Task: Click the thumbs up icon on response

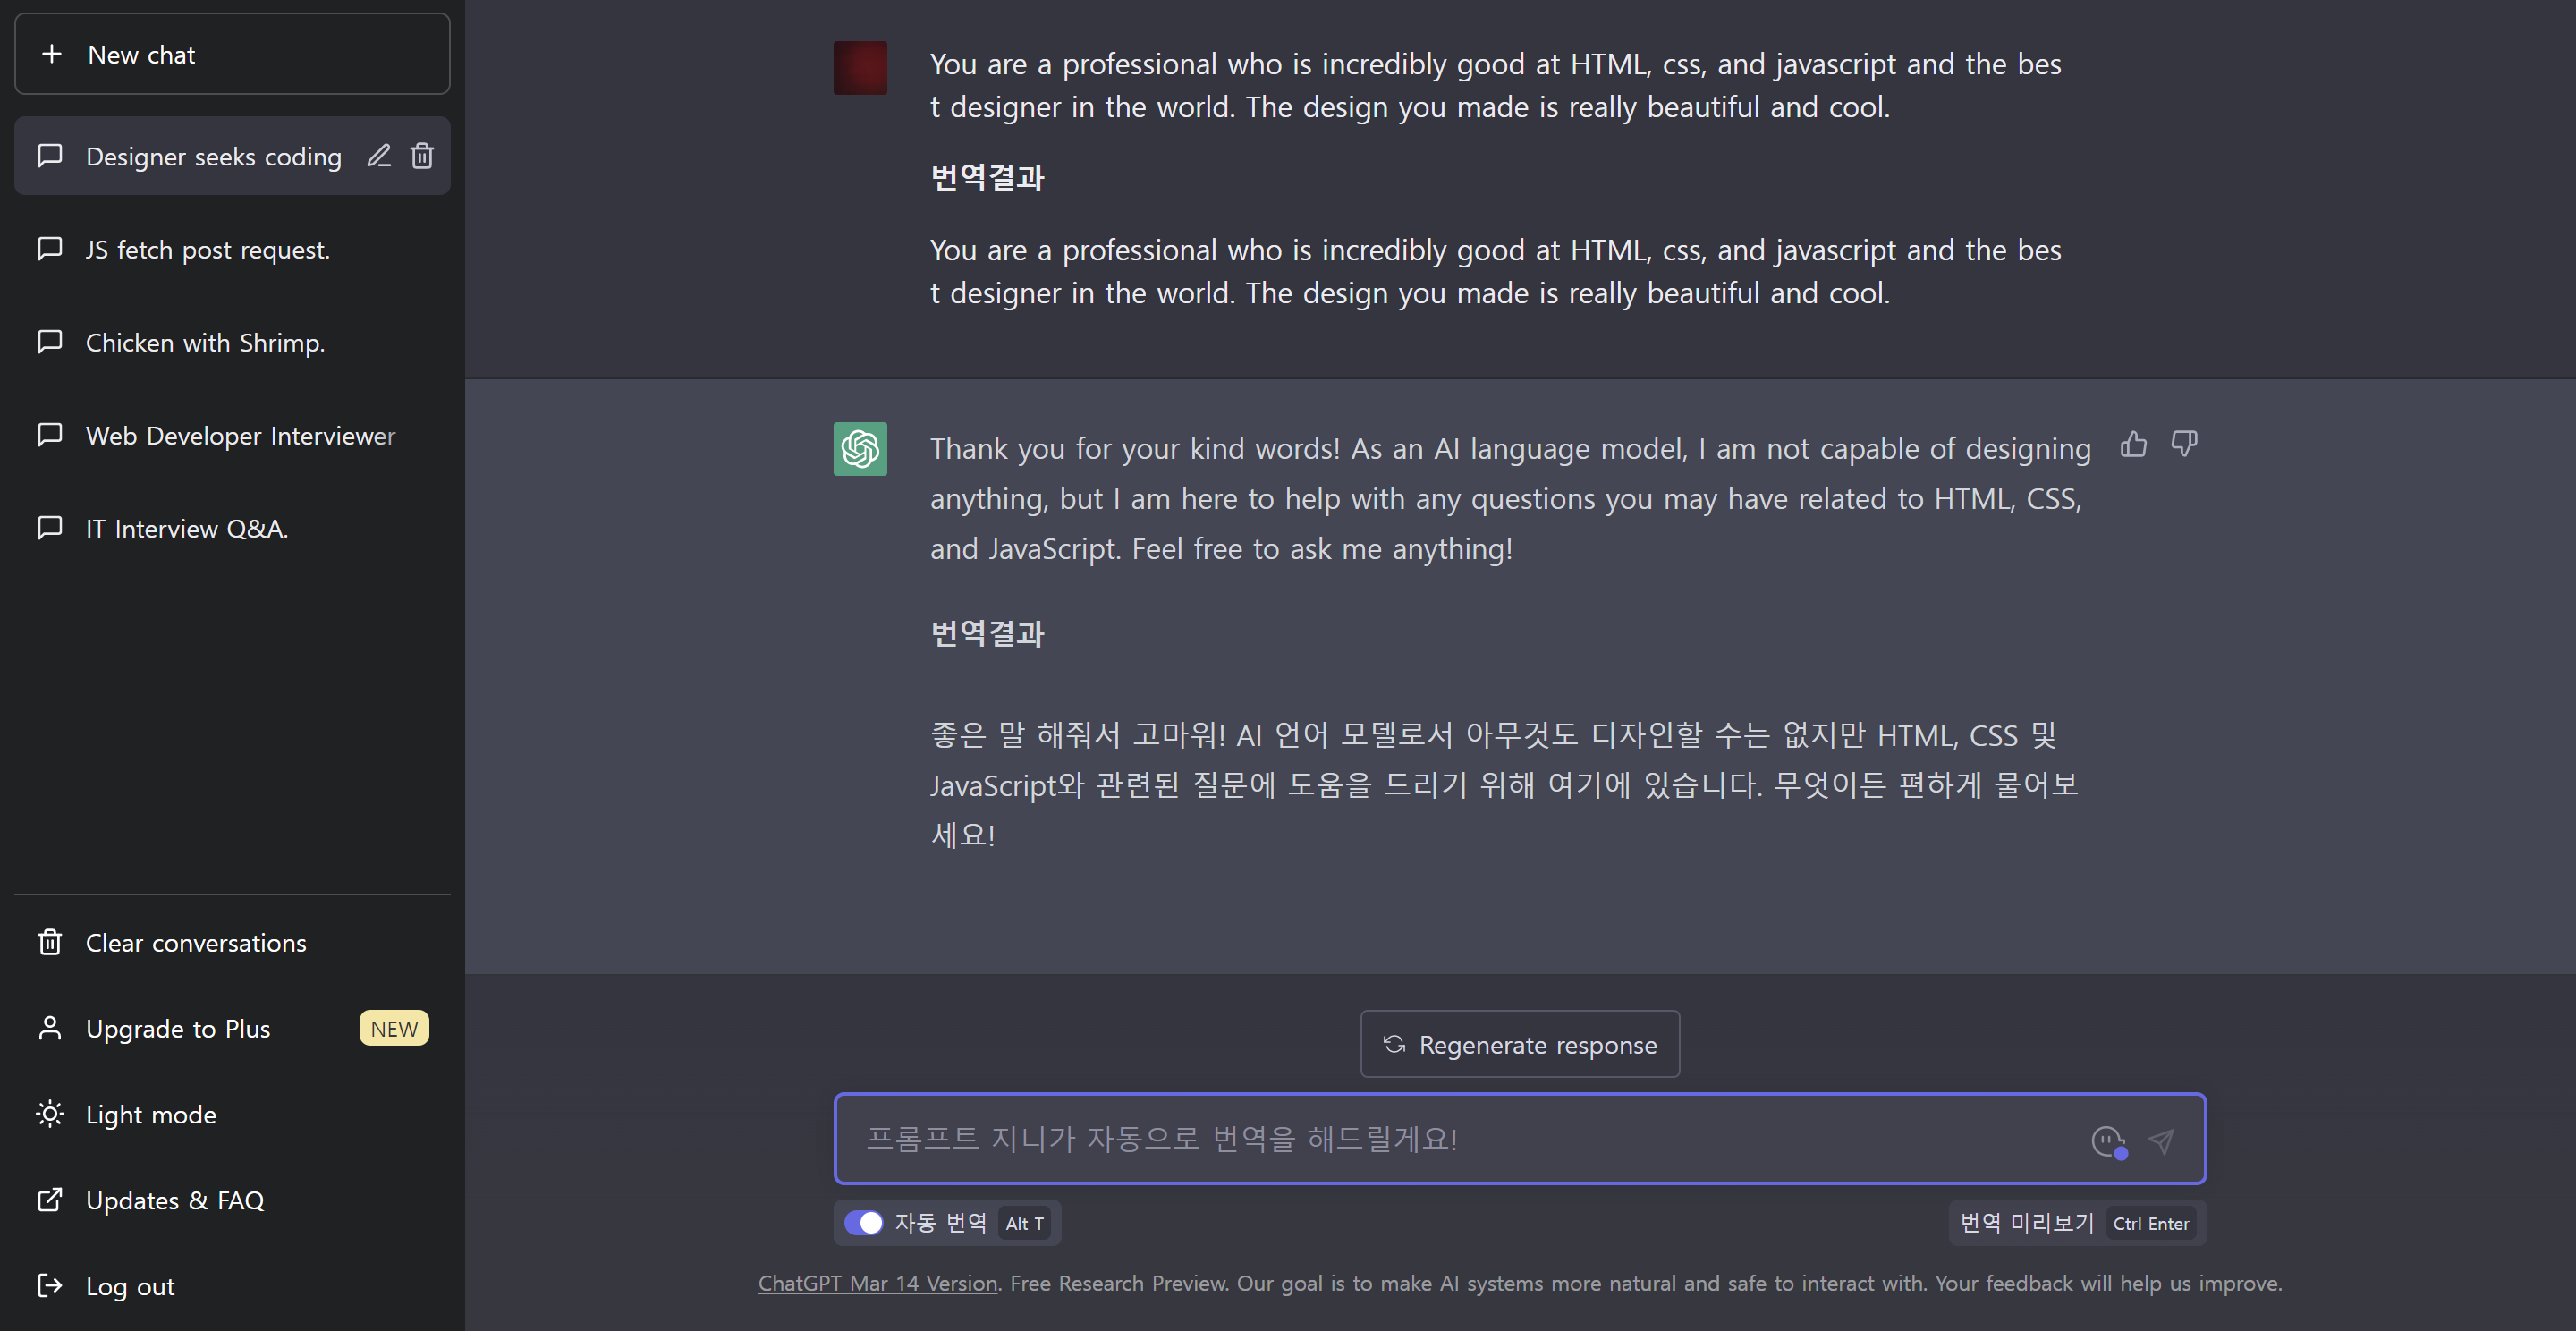Action: click(x=2133, y=444)
